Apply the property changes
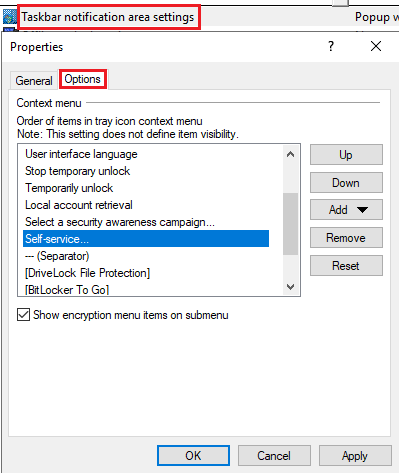Screen dimensions: 399x473 [x=355, y=456]
